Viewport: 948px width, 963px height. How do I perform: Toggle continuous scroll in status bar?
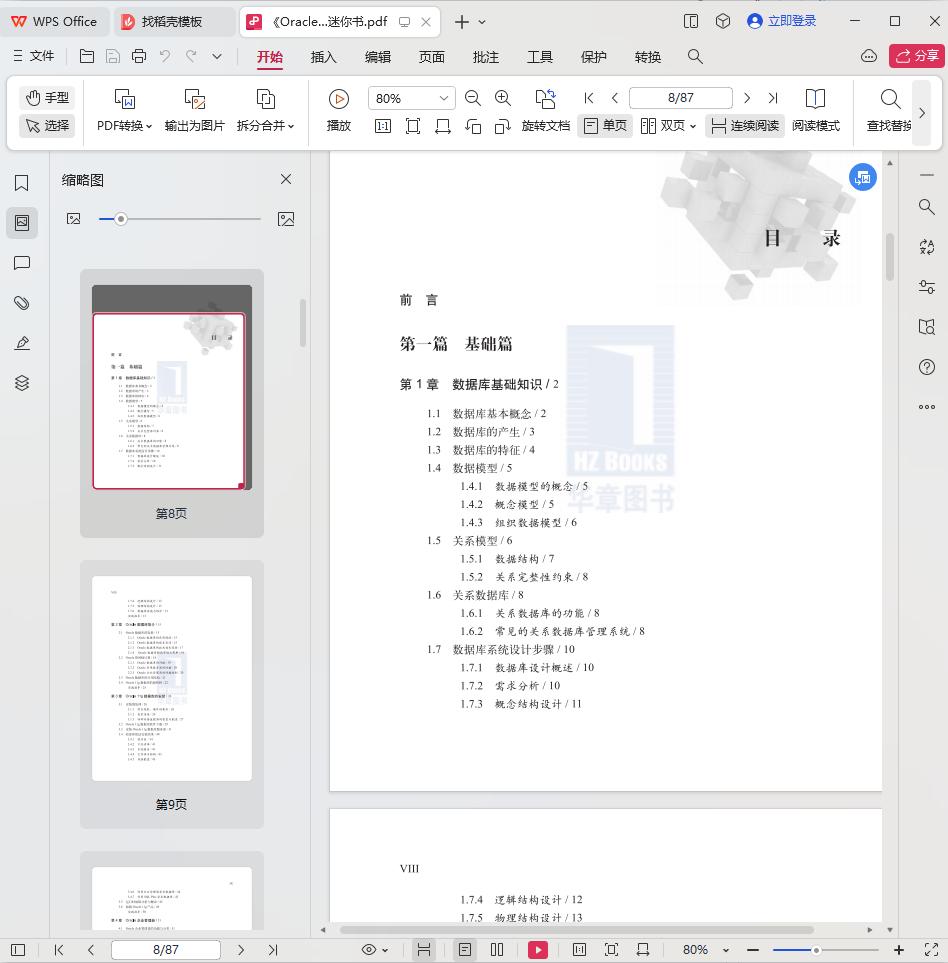click(424, 949)
